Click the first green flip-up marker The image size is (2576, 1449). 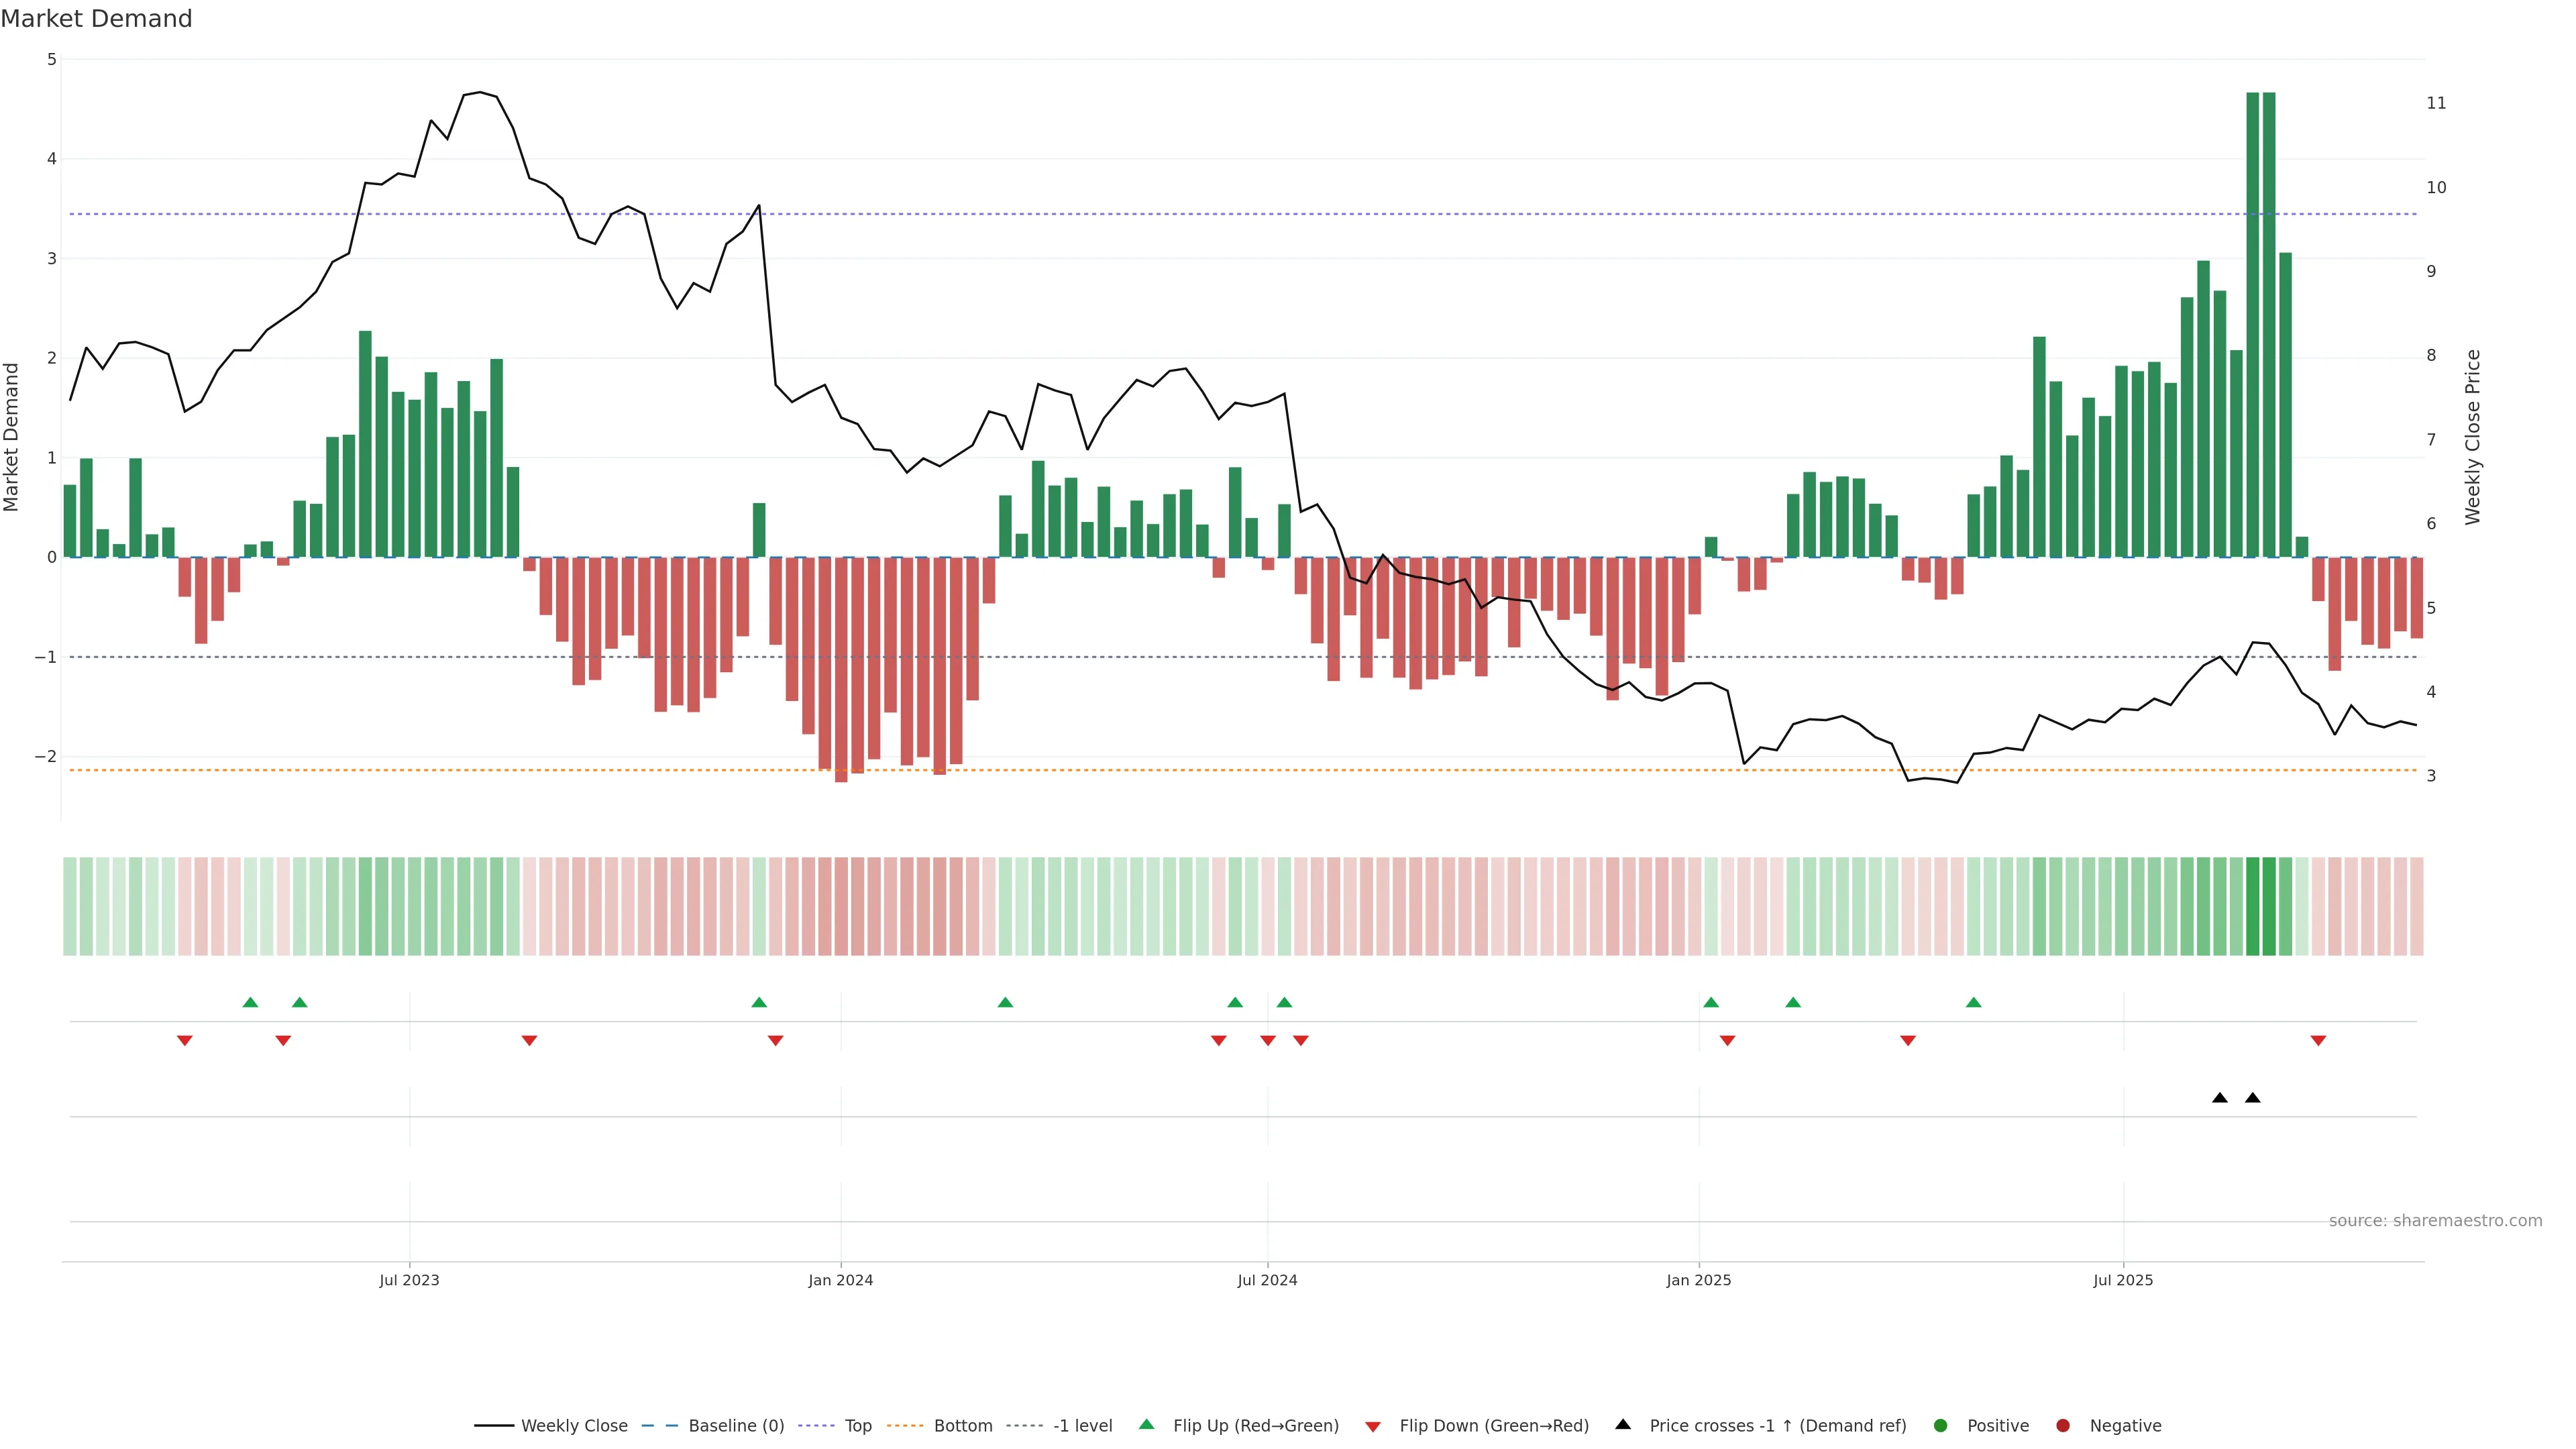click(250, 1002)
